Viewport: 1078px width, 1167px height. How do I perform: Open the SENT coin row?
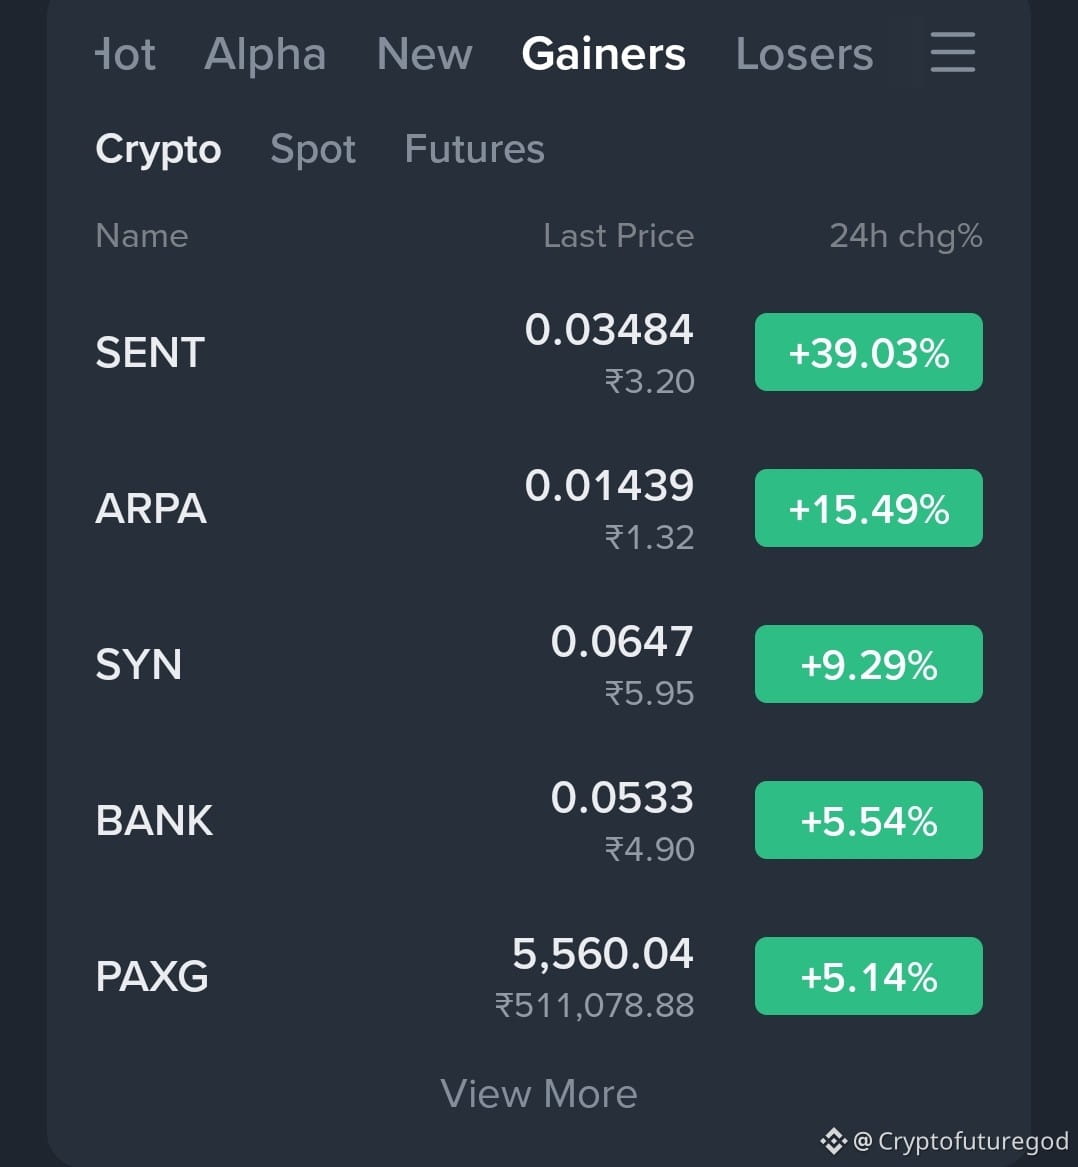[x=539, y=352]
